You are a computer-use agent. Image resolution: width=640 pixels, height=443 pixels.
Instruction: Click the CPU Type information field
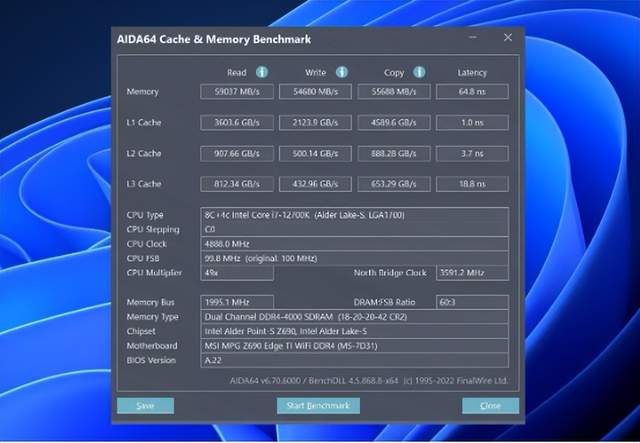pos(354,215)
